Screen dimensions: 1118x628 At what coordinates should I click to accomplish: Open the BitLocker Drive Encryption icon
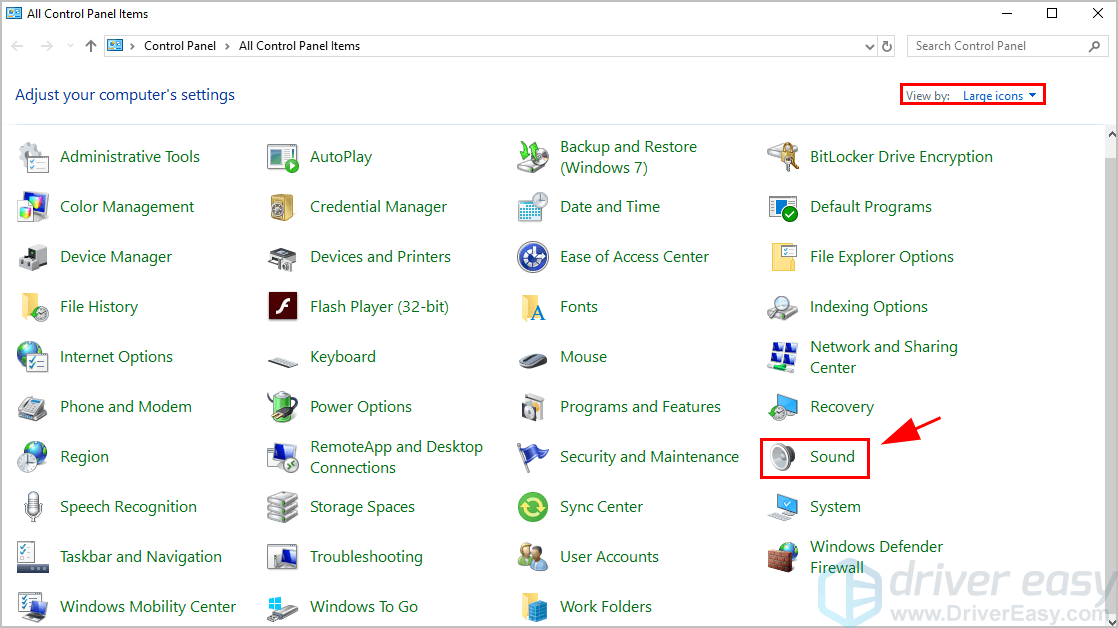pos(783,157)
